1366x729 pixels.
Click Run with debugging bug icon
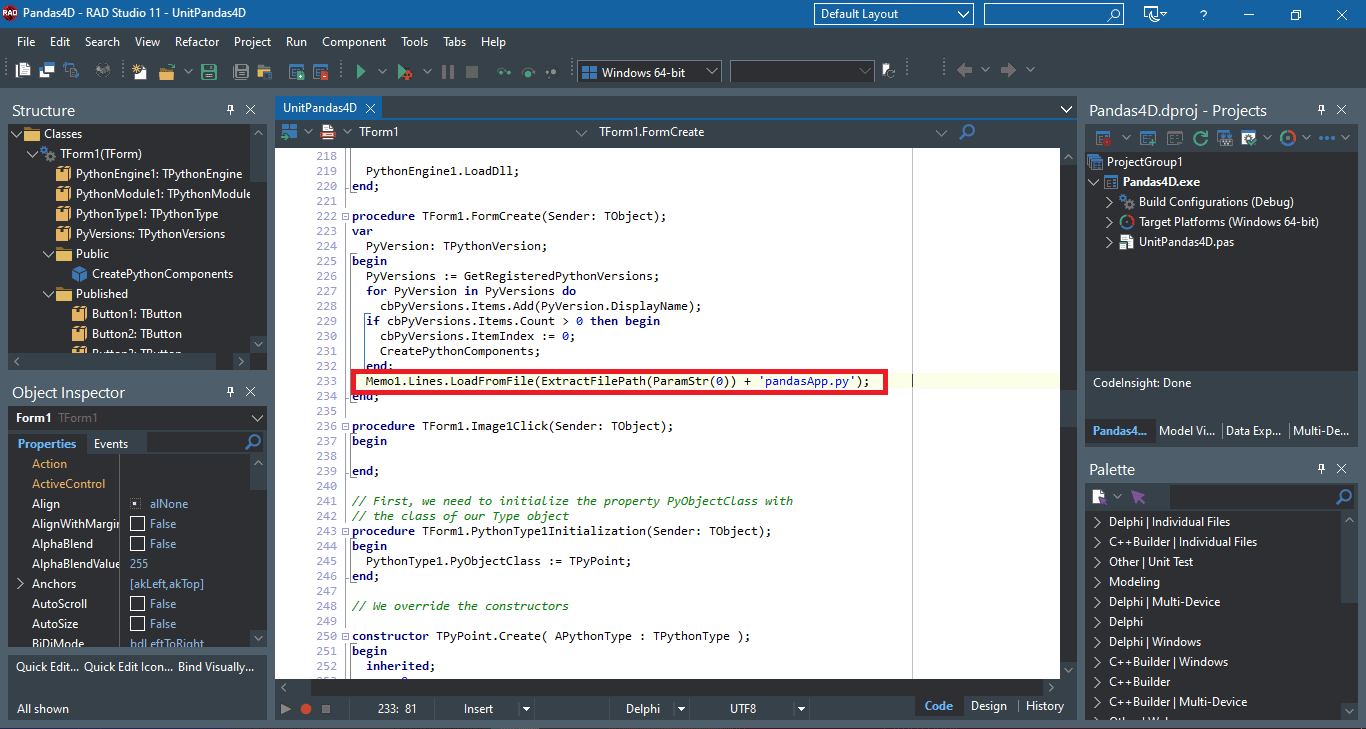tap(405, 72)
